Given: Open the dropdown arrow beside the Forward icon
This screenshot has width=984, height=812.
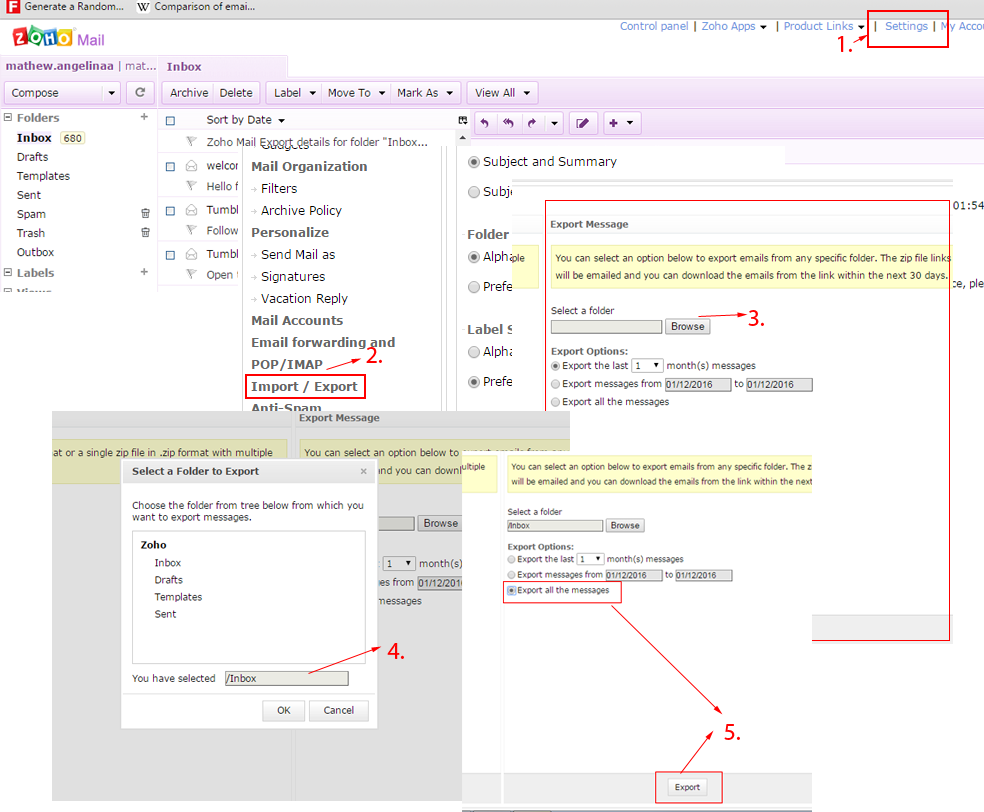Looking at the screenshot, I should (x=554, y=123).
